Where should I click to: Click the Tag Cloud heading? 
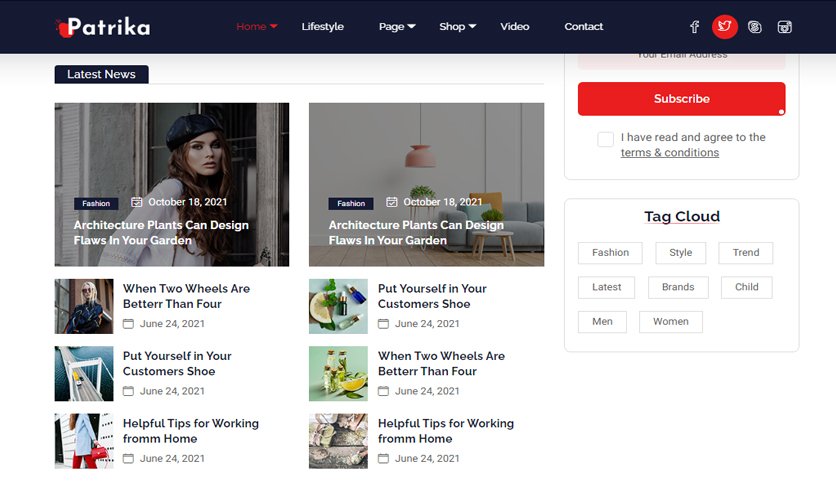click(681, 216)
